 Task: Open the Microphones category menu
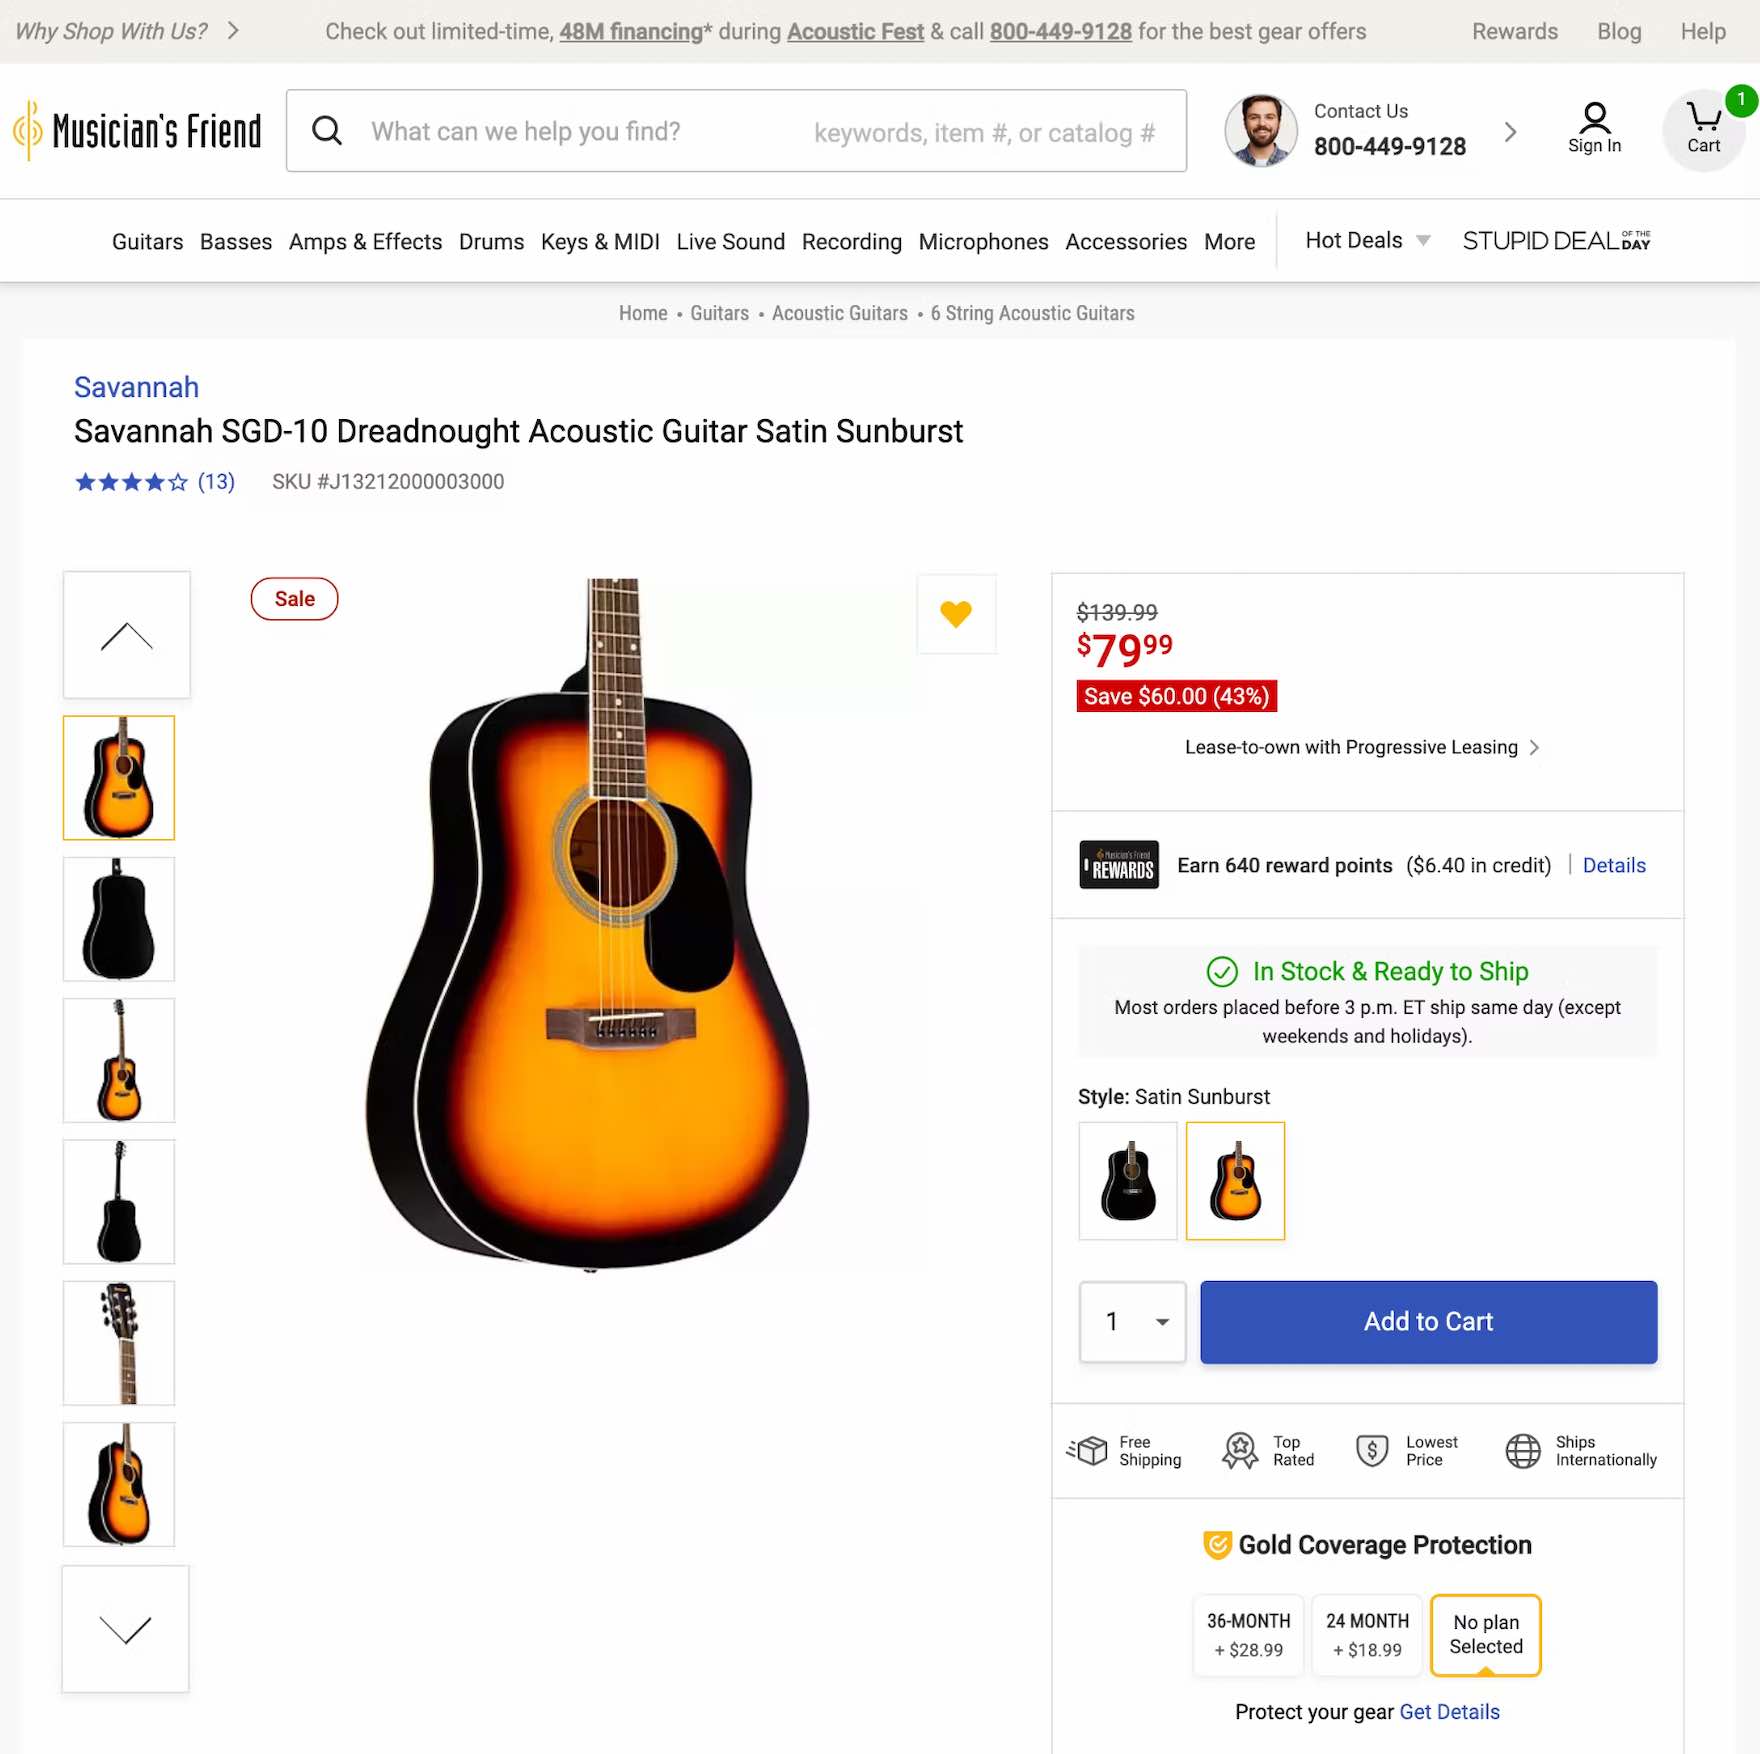pyautogui.click(x=983, y=242)
